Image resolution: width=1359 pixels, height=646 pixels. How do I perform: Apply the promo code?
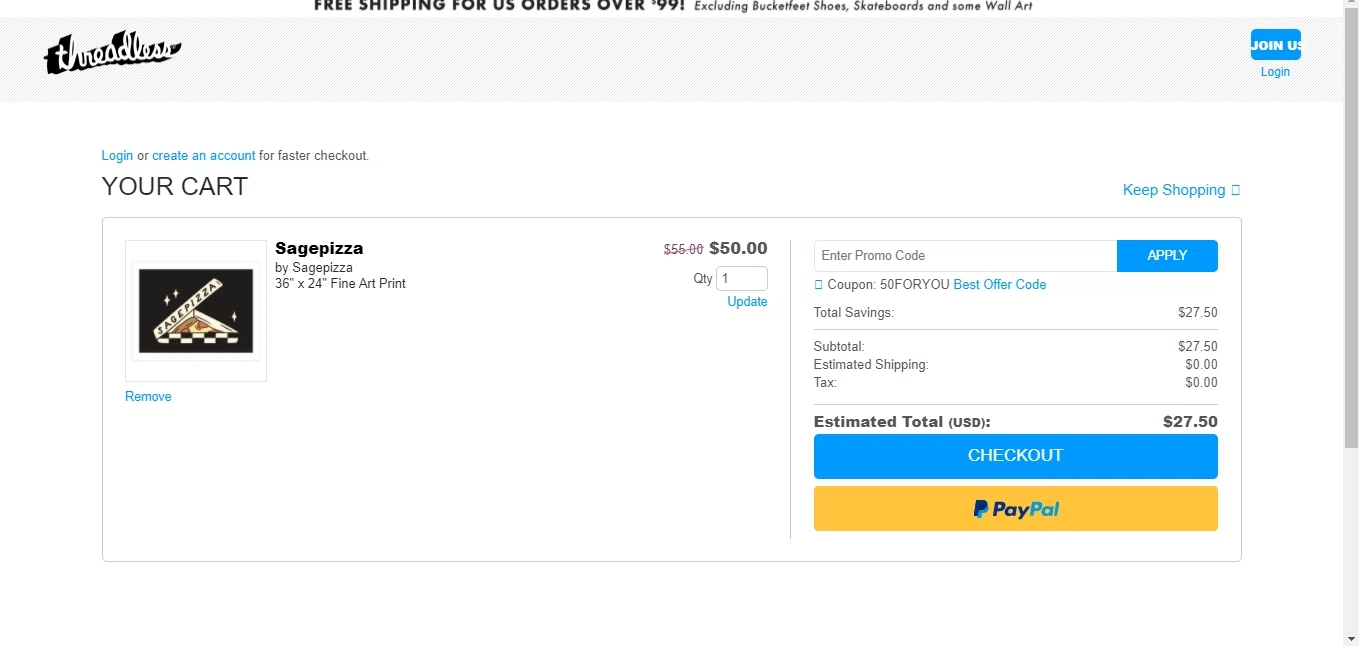1167,256
